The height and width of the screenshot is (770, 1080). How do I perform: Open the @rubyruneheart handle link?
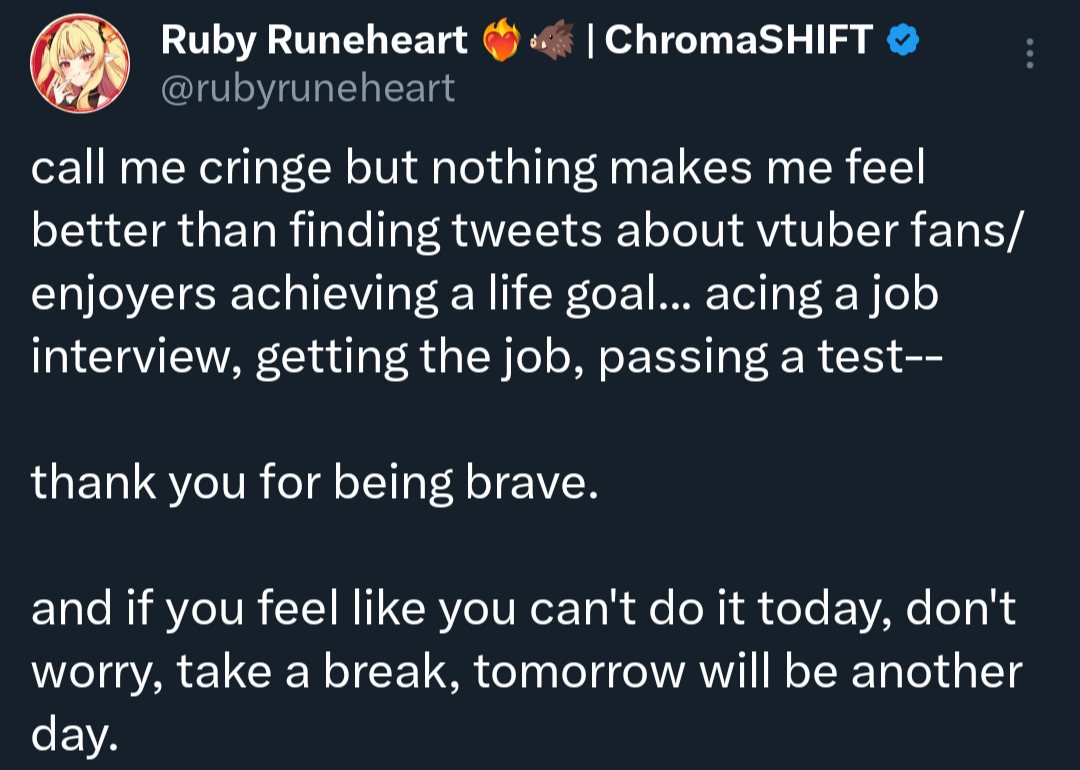click(x=307, y=89)
